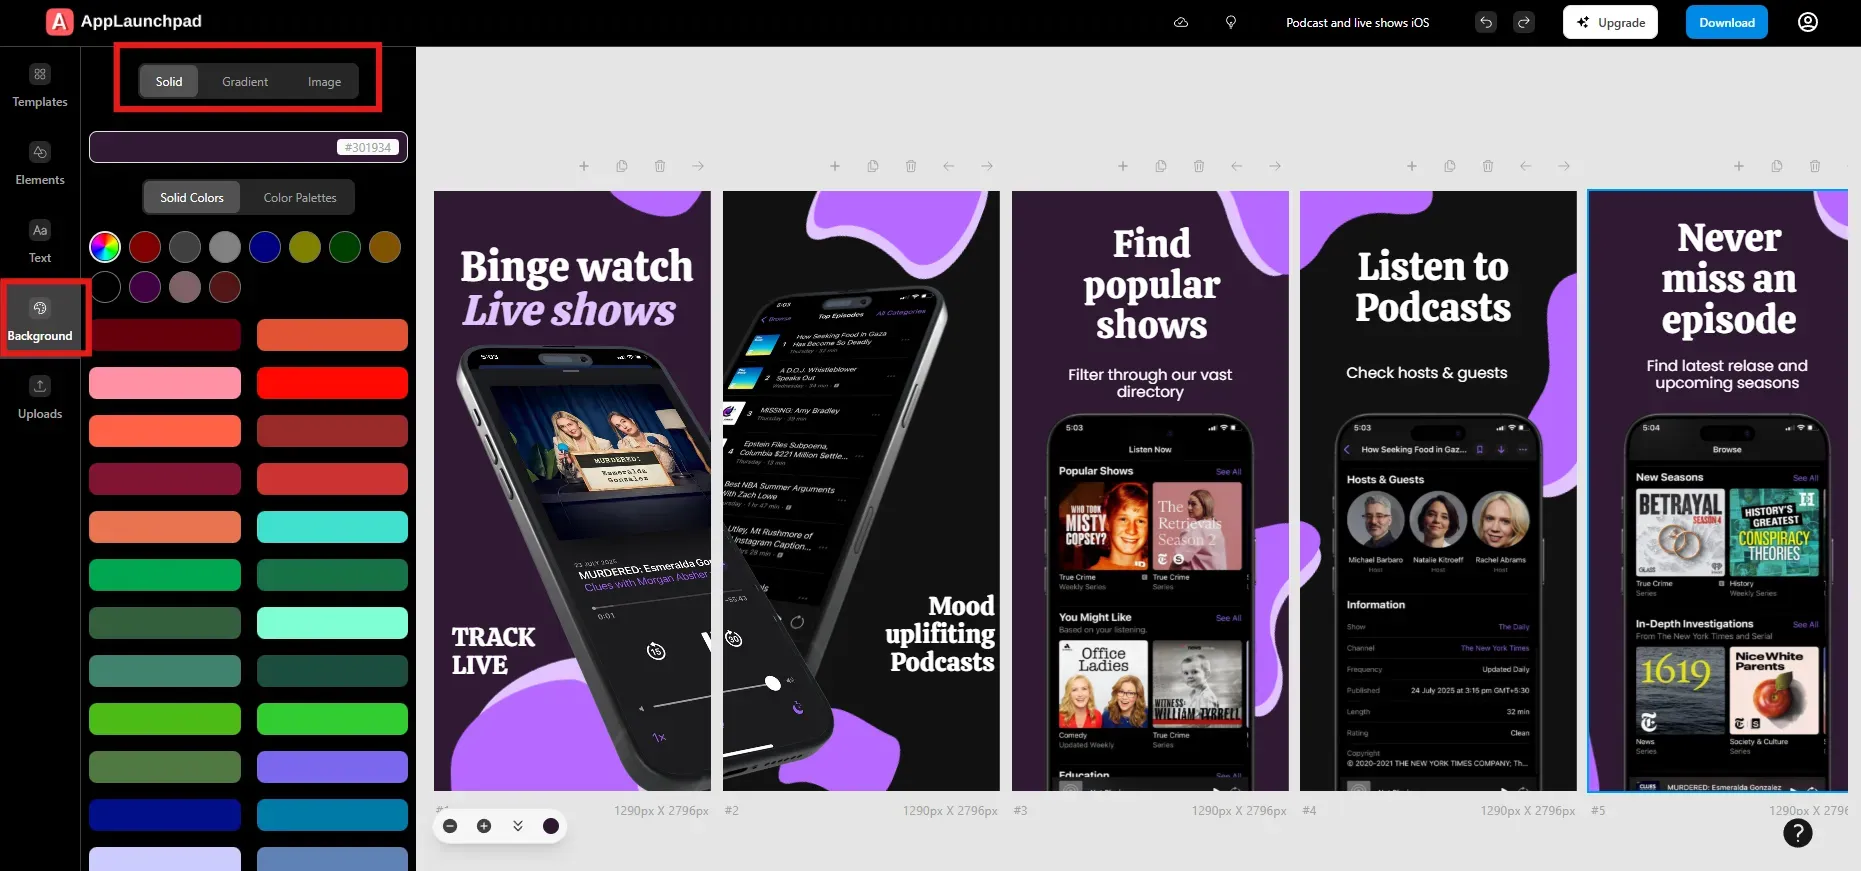
Task: Delete the first screenshot using trash icon
Action: click(x=660, y=166)
